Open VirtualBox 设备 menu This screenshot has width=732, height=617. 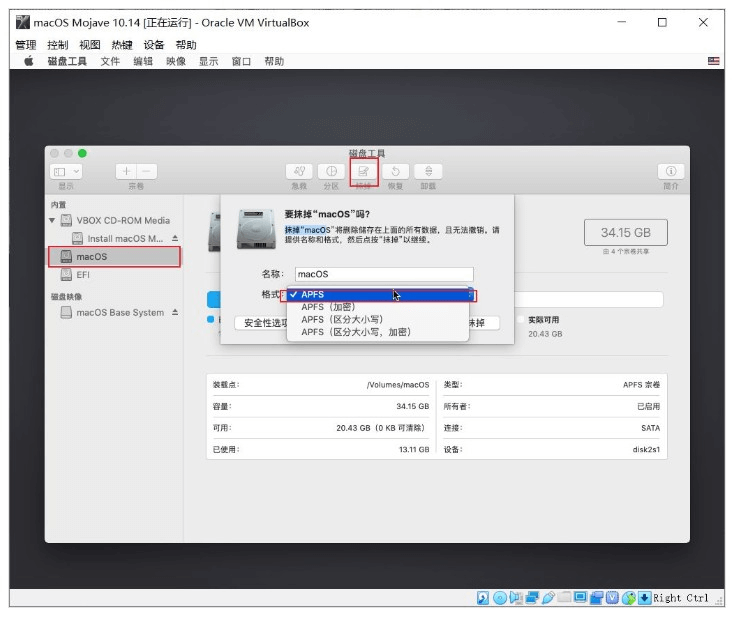pos(154,45)
